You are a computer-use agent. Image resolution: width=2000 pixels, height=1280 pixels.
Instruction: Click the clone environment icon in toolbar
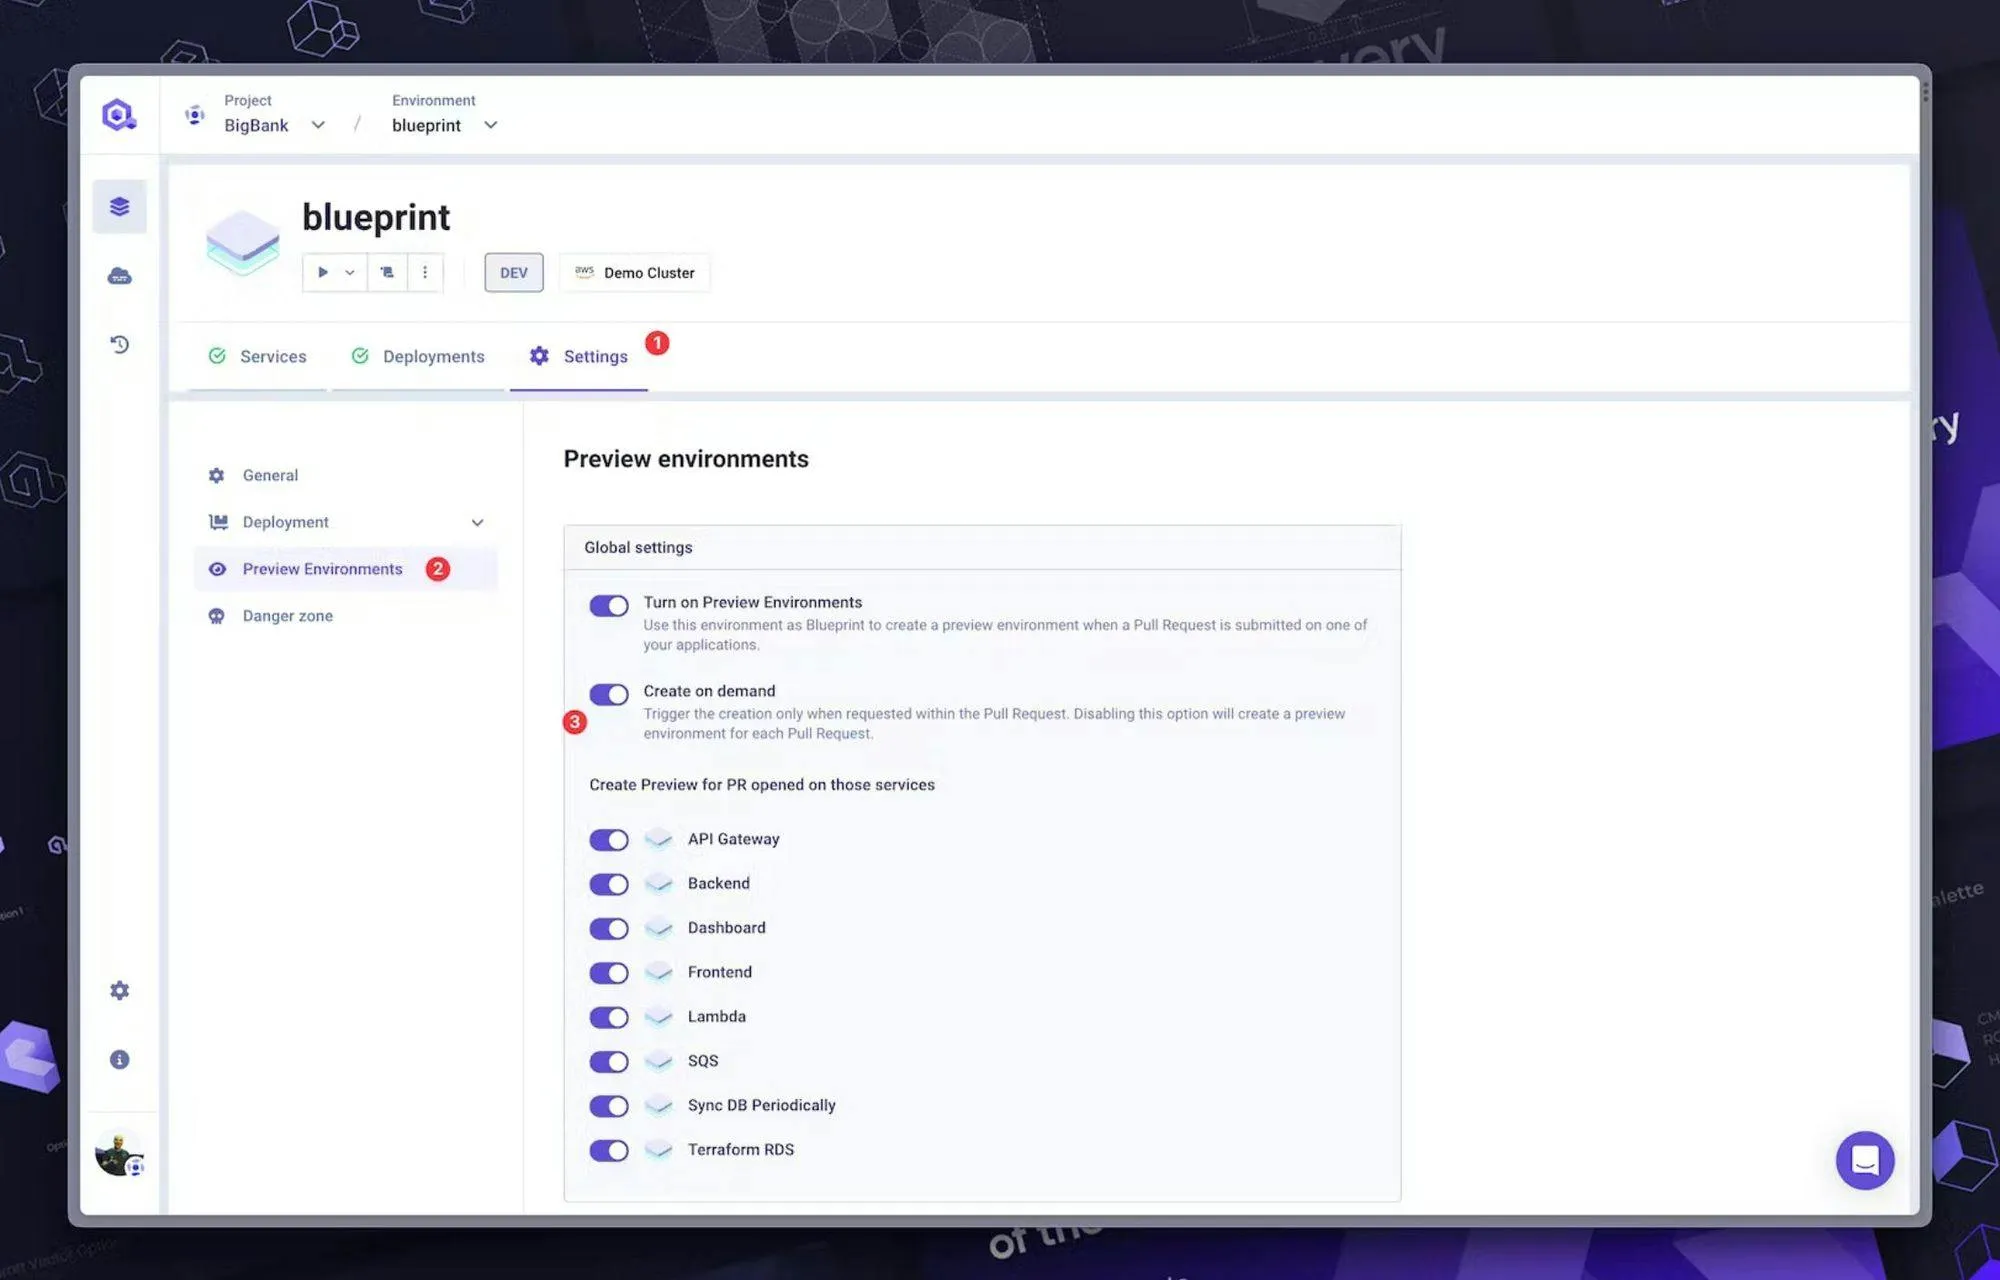click(386, 272)
